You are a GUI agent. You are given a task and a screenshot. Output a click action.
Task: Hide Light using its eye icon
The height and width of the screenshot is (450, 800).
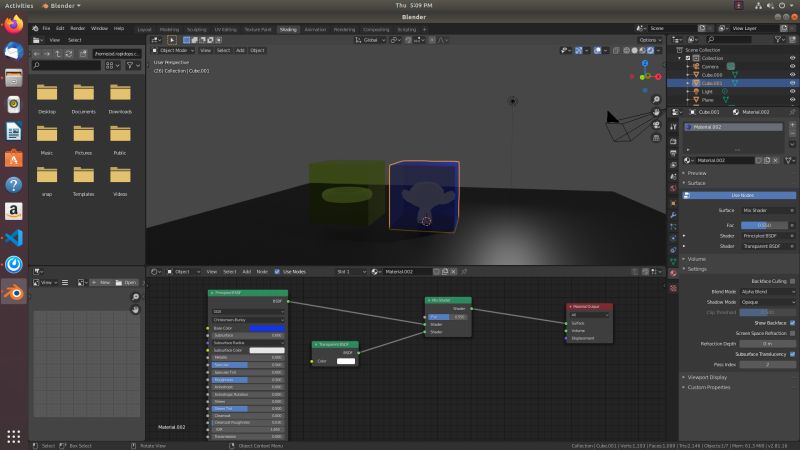tap(792, 91)
